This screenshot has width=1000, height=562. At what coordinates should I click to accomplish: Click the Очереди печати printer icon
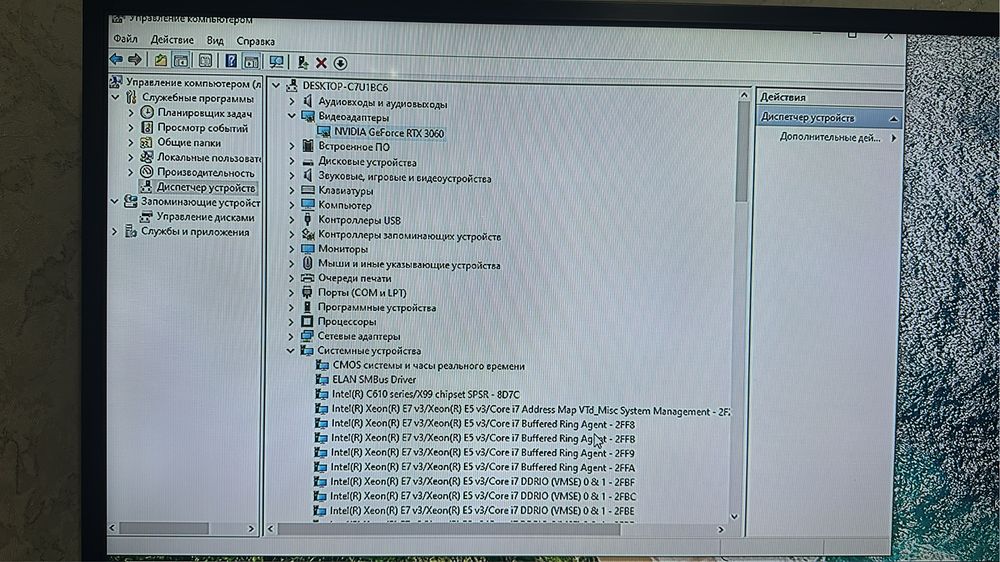point(307,278)
